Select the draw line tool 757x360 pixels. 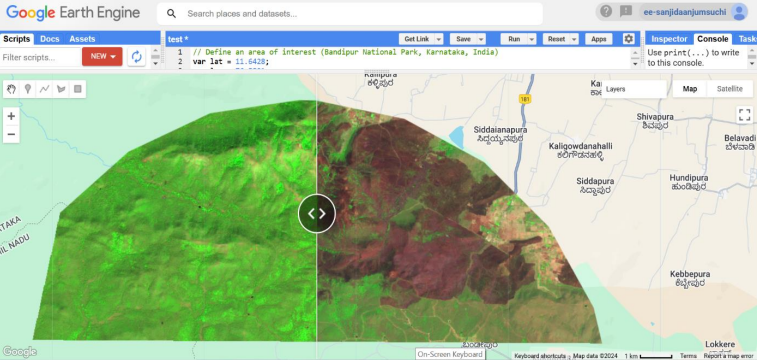click(44, 89)
